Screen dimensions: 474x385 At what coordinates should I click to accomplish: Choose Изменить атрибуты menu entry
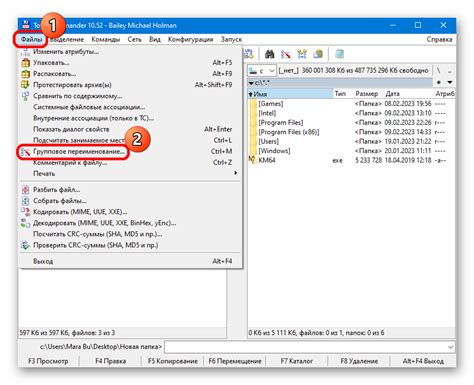pos(130,52)
